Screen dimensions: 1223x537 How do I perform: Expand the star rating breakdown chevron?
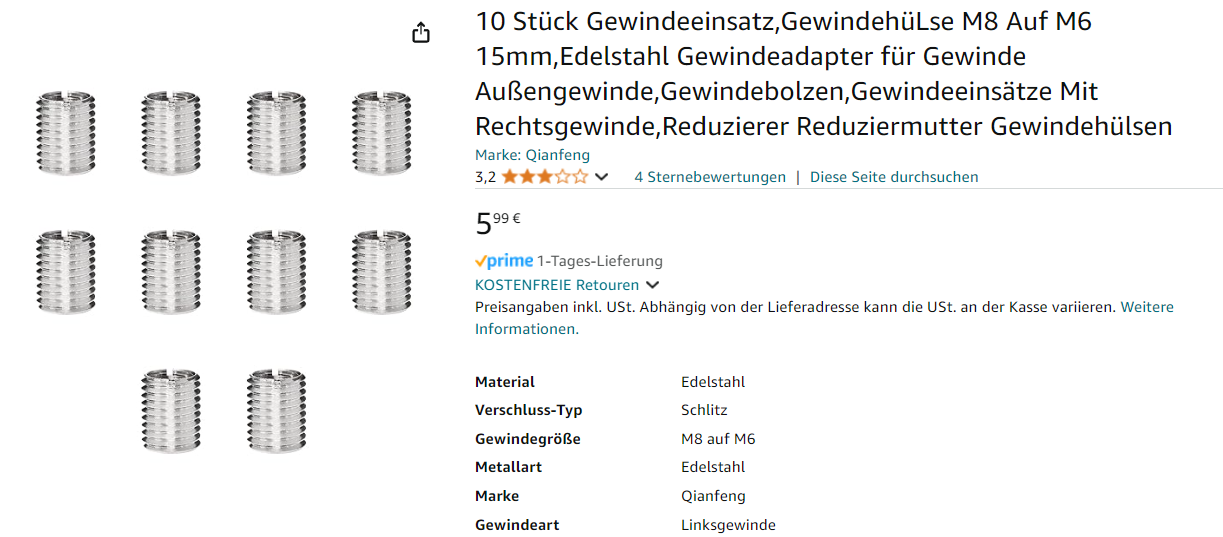click(601, 177)
